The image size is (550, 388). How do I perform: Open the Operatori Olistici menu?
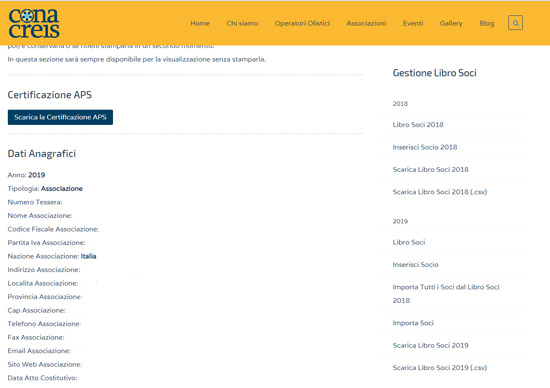(x=302, y=23)
